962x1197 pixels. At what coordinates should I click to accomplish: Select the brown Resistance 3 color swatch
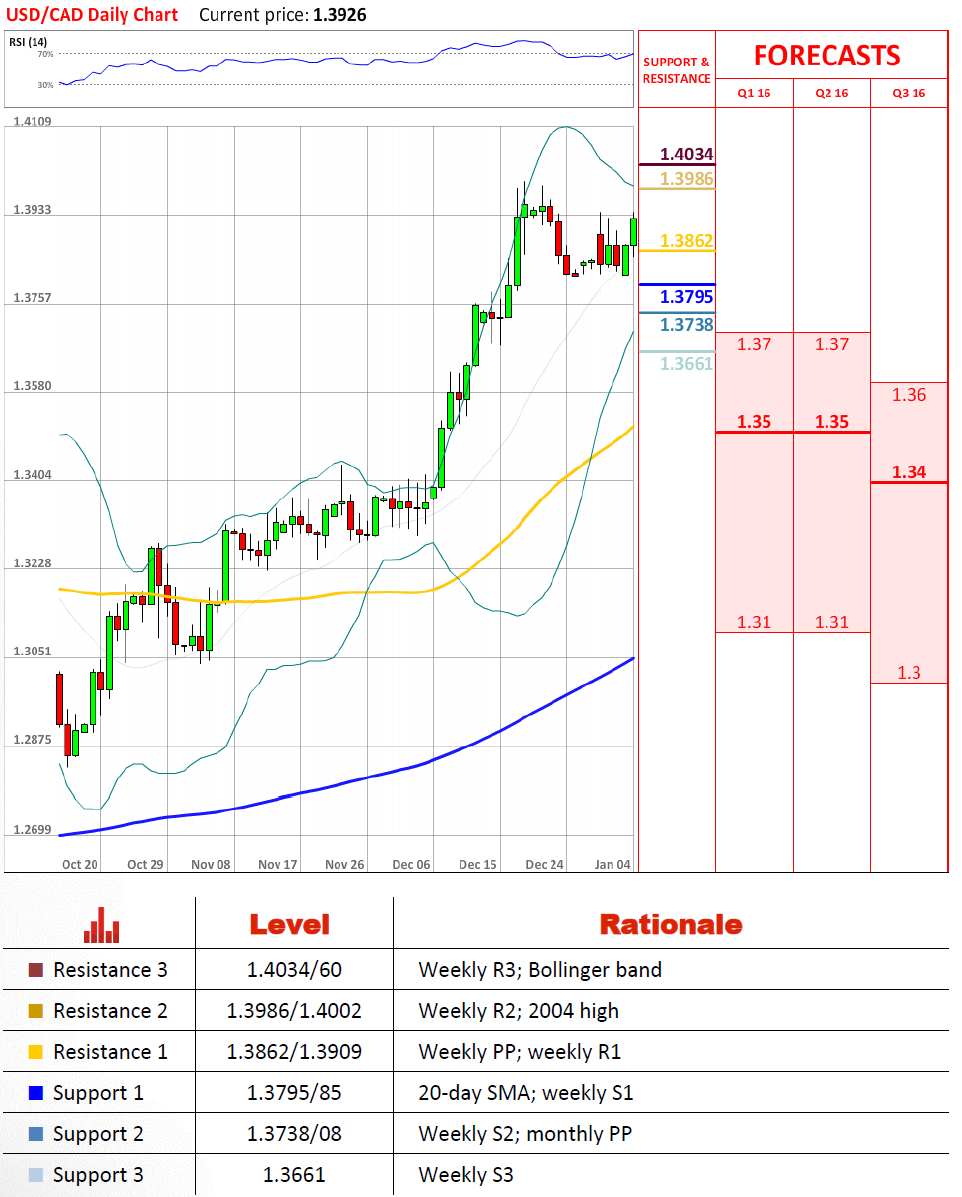click(36, 970)
